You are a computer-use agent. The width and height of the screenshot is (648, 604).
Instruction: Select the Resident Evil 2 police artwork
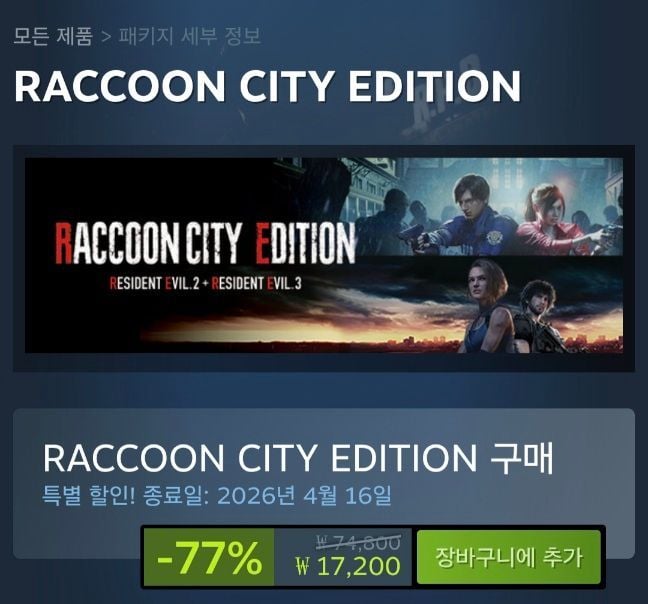coord(488,207)
